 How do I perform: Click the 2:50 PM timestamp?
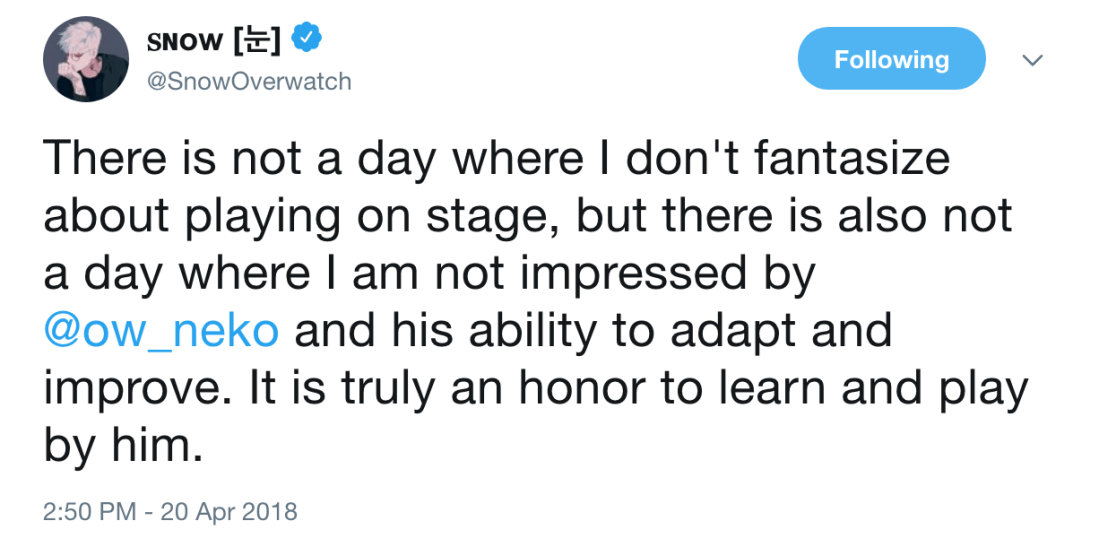[89, 512]
